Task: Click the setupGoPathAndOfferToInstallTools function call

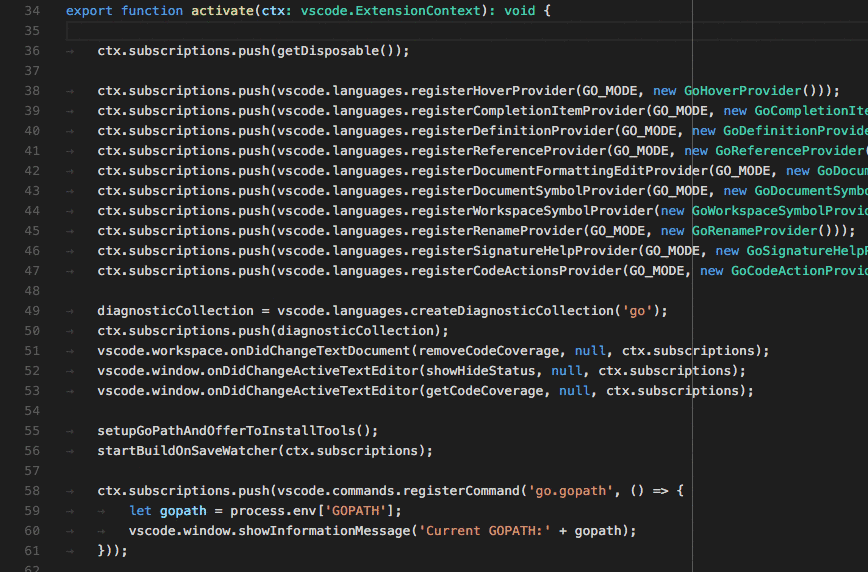Action: (x=226, y=431)
